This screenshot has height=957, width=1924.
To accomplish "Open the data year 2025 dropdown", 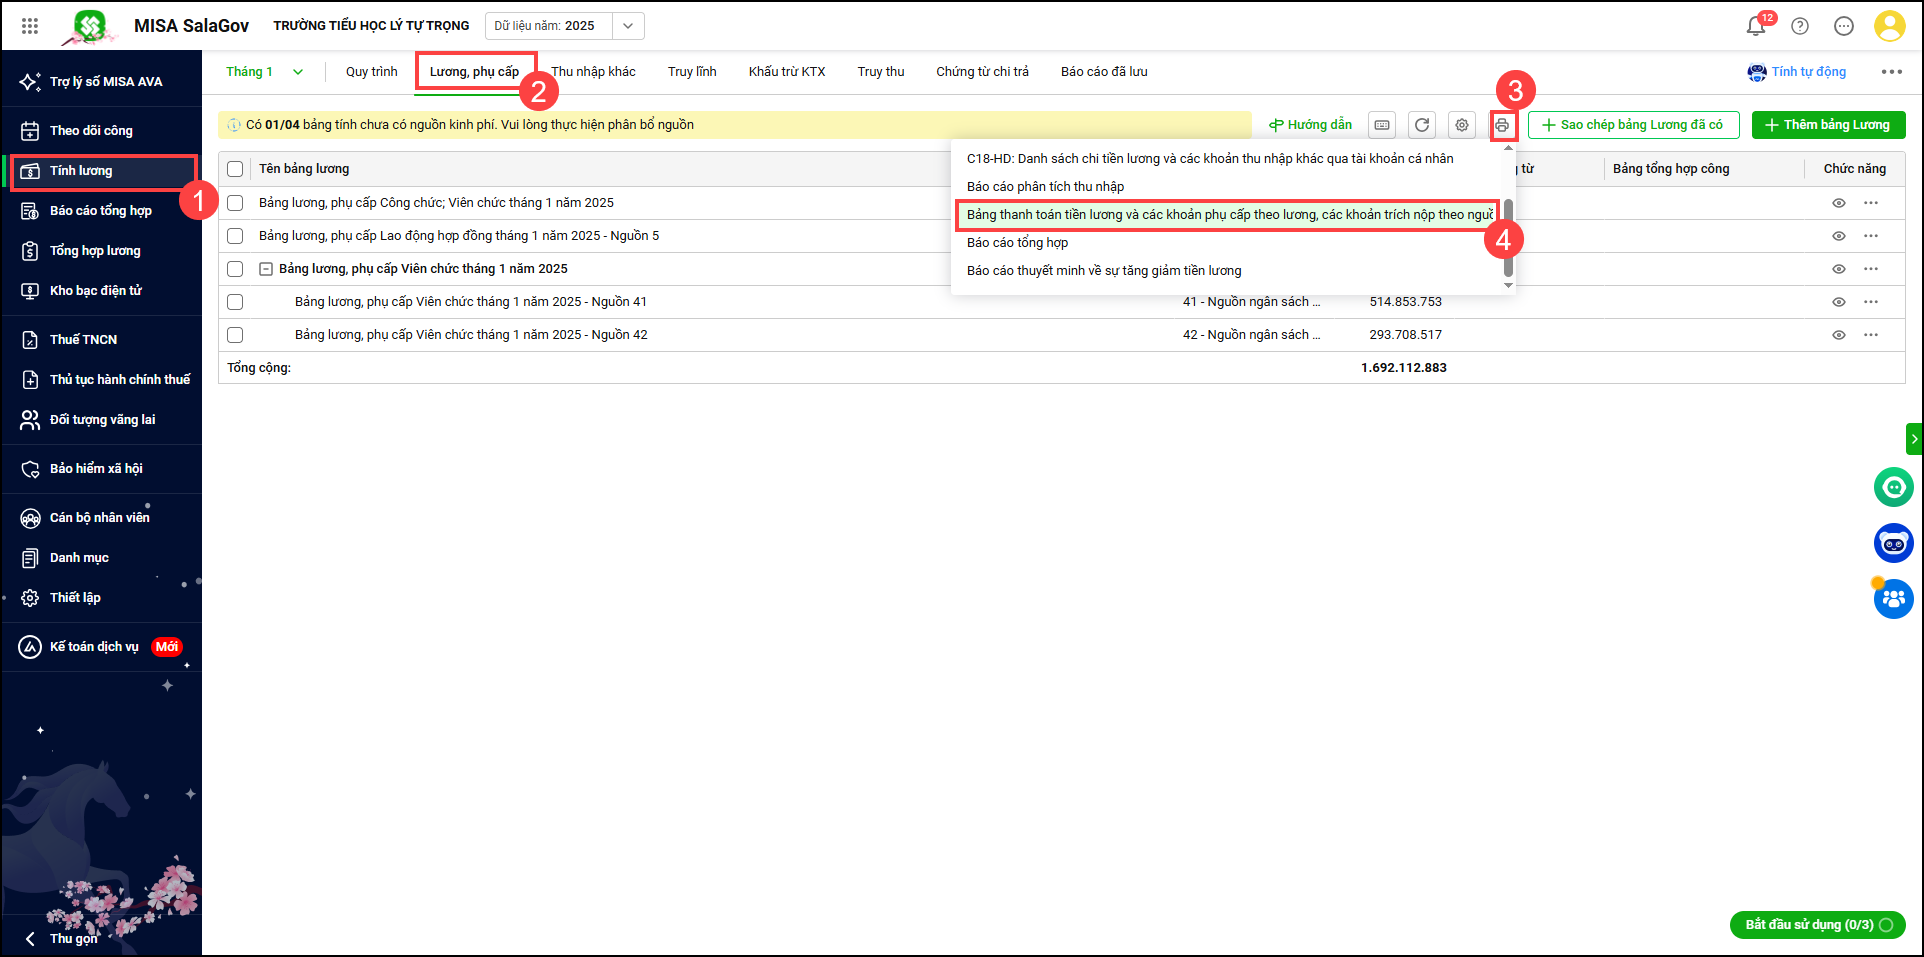I will 627,26.
